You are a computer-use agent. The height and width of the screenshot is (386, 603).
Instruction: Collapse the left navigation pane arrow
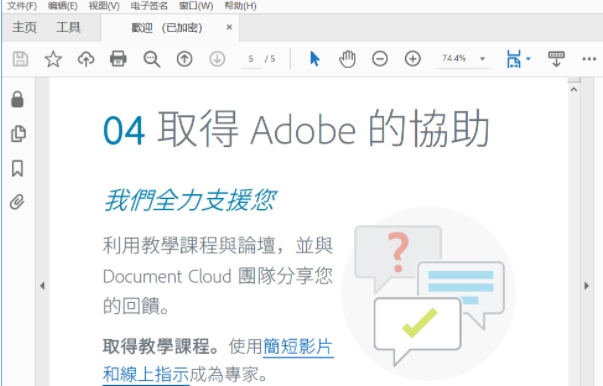point(42,286)
